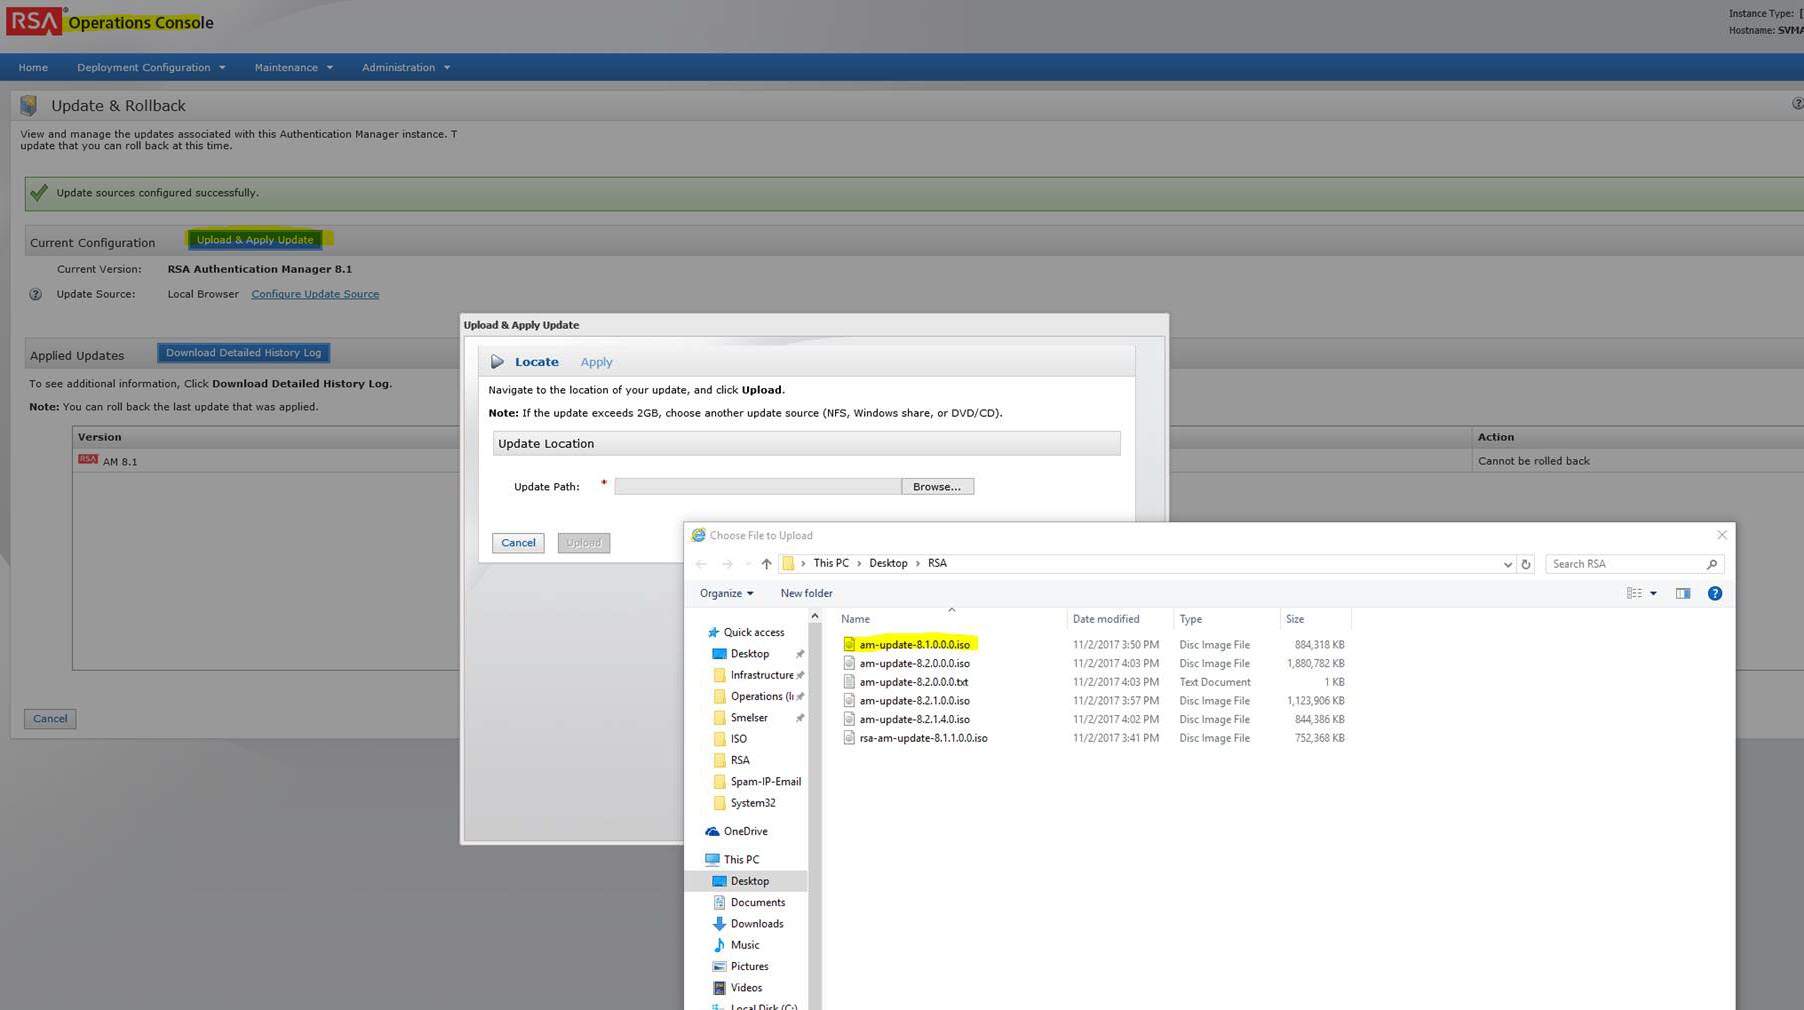Go to Home in navigation bar
This screenshot has width=1804, height=1010.
[x=33, y=68]
